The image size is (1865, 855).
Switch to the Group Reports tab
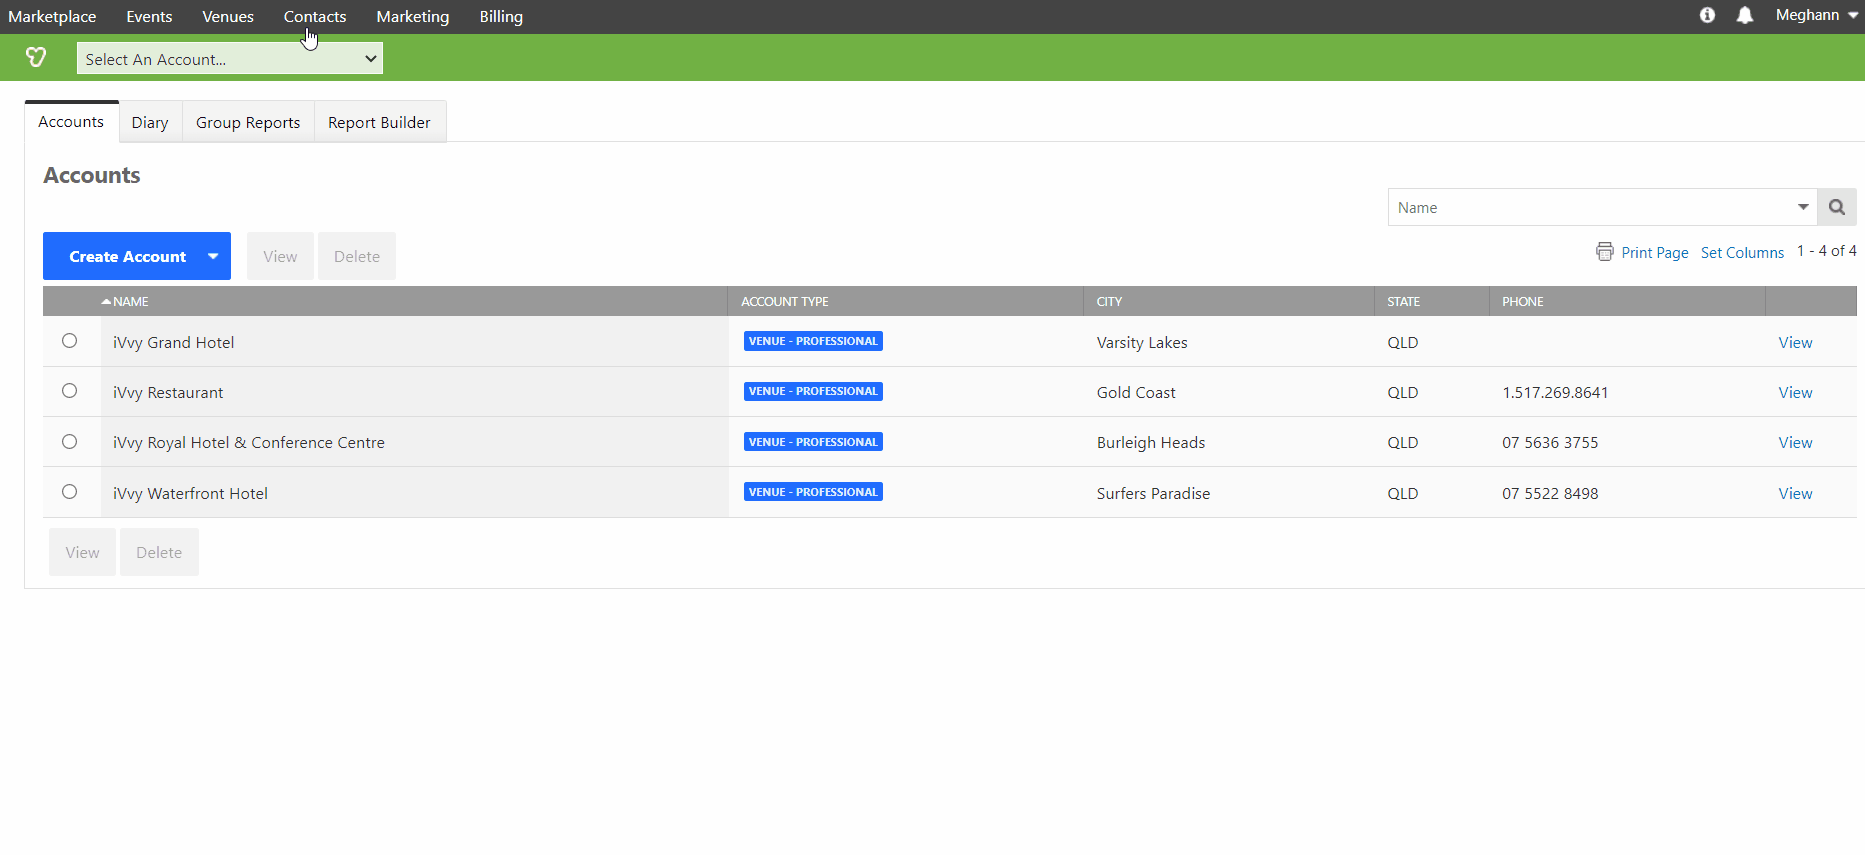point(248,122)
